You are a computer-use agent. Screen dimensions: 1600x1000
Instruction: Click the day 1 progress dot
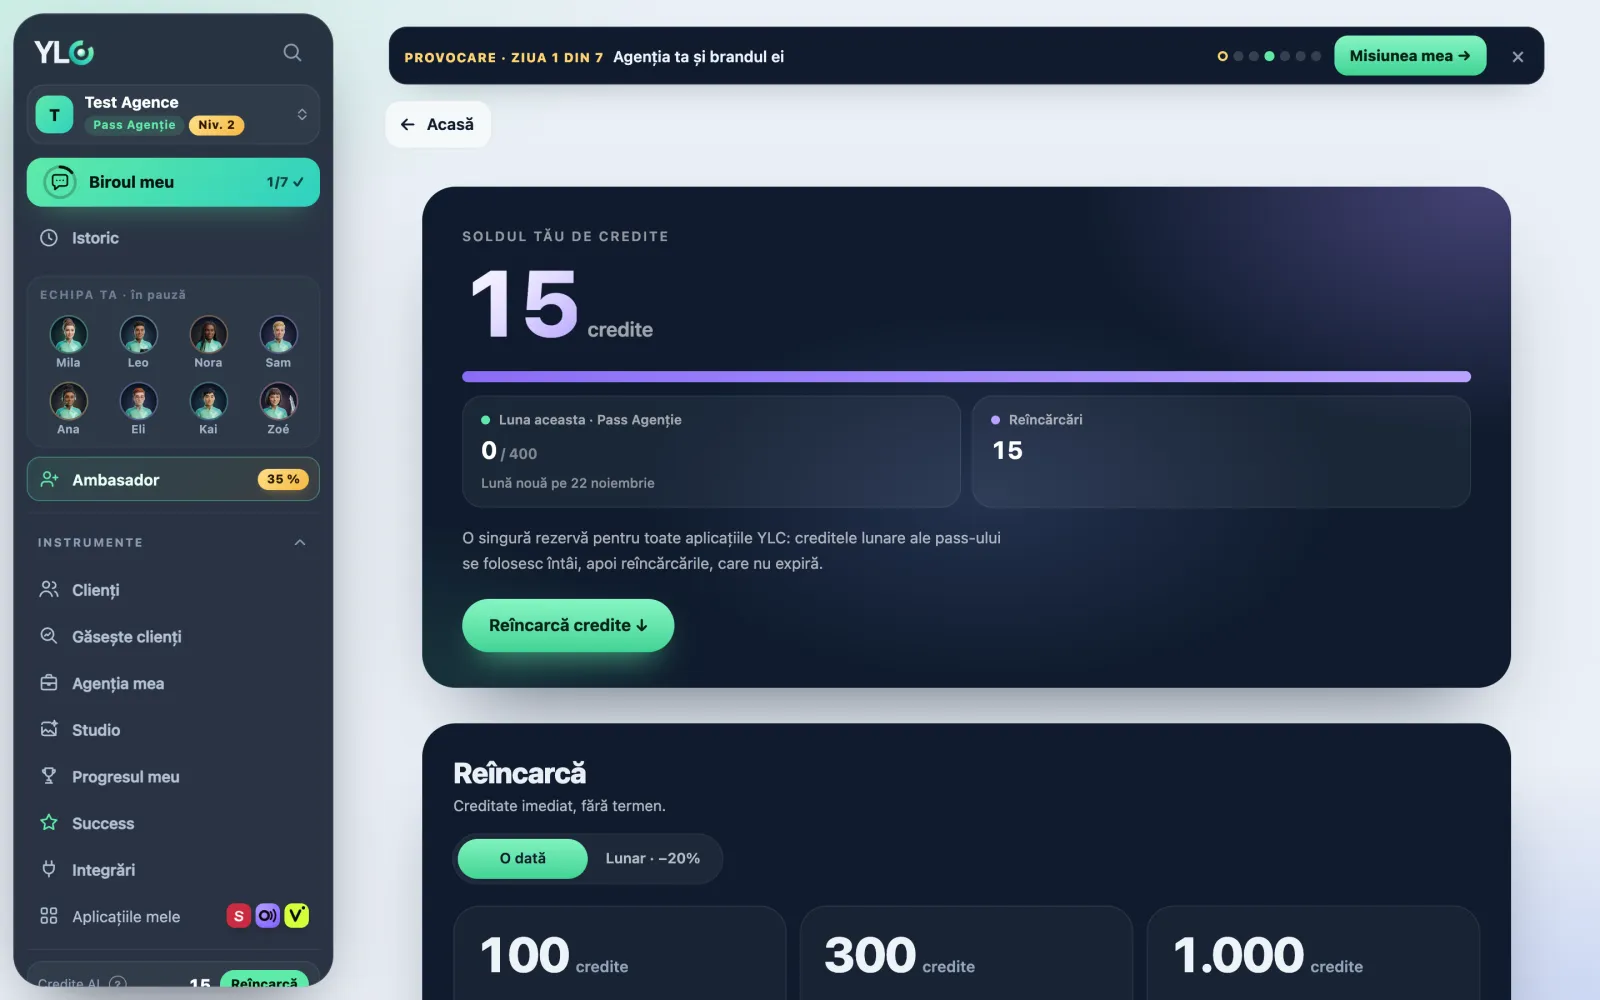[x=1222, y=56]
